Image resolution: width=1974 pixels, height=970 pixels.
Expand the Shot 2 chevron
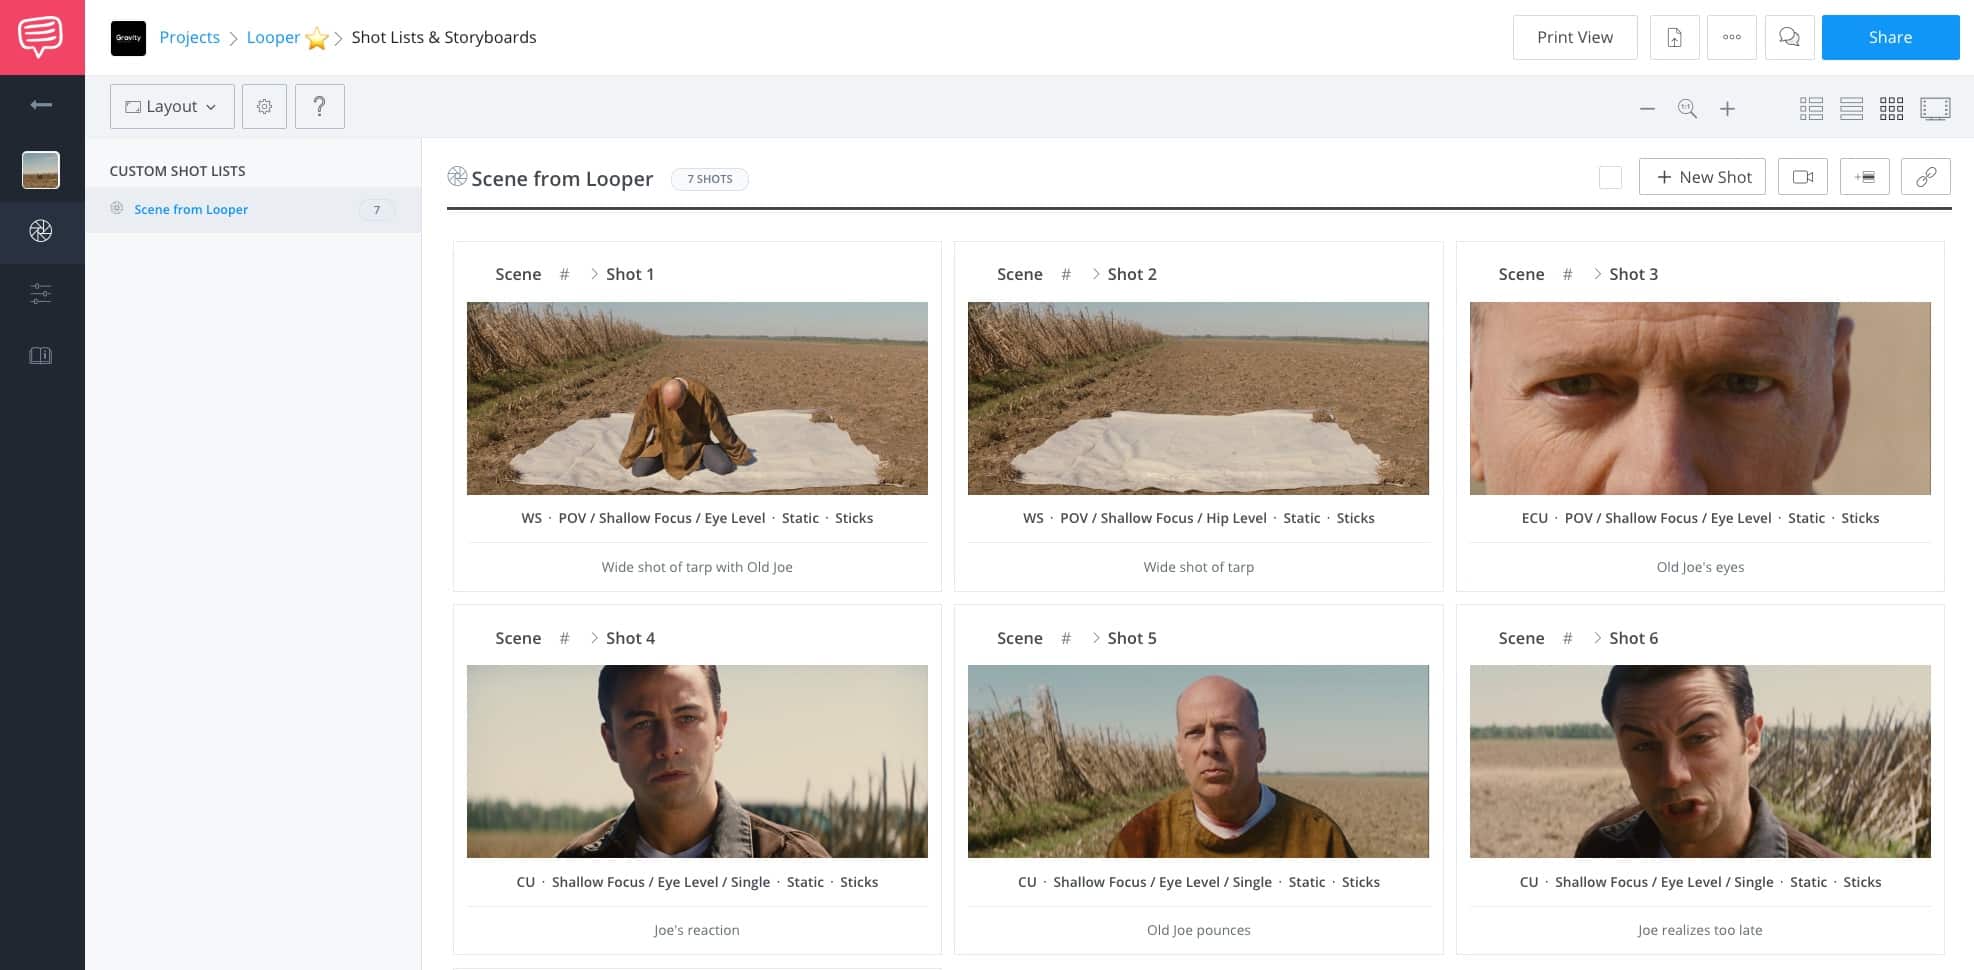1096,274
